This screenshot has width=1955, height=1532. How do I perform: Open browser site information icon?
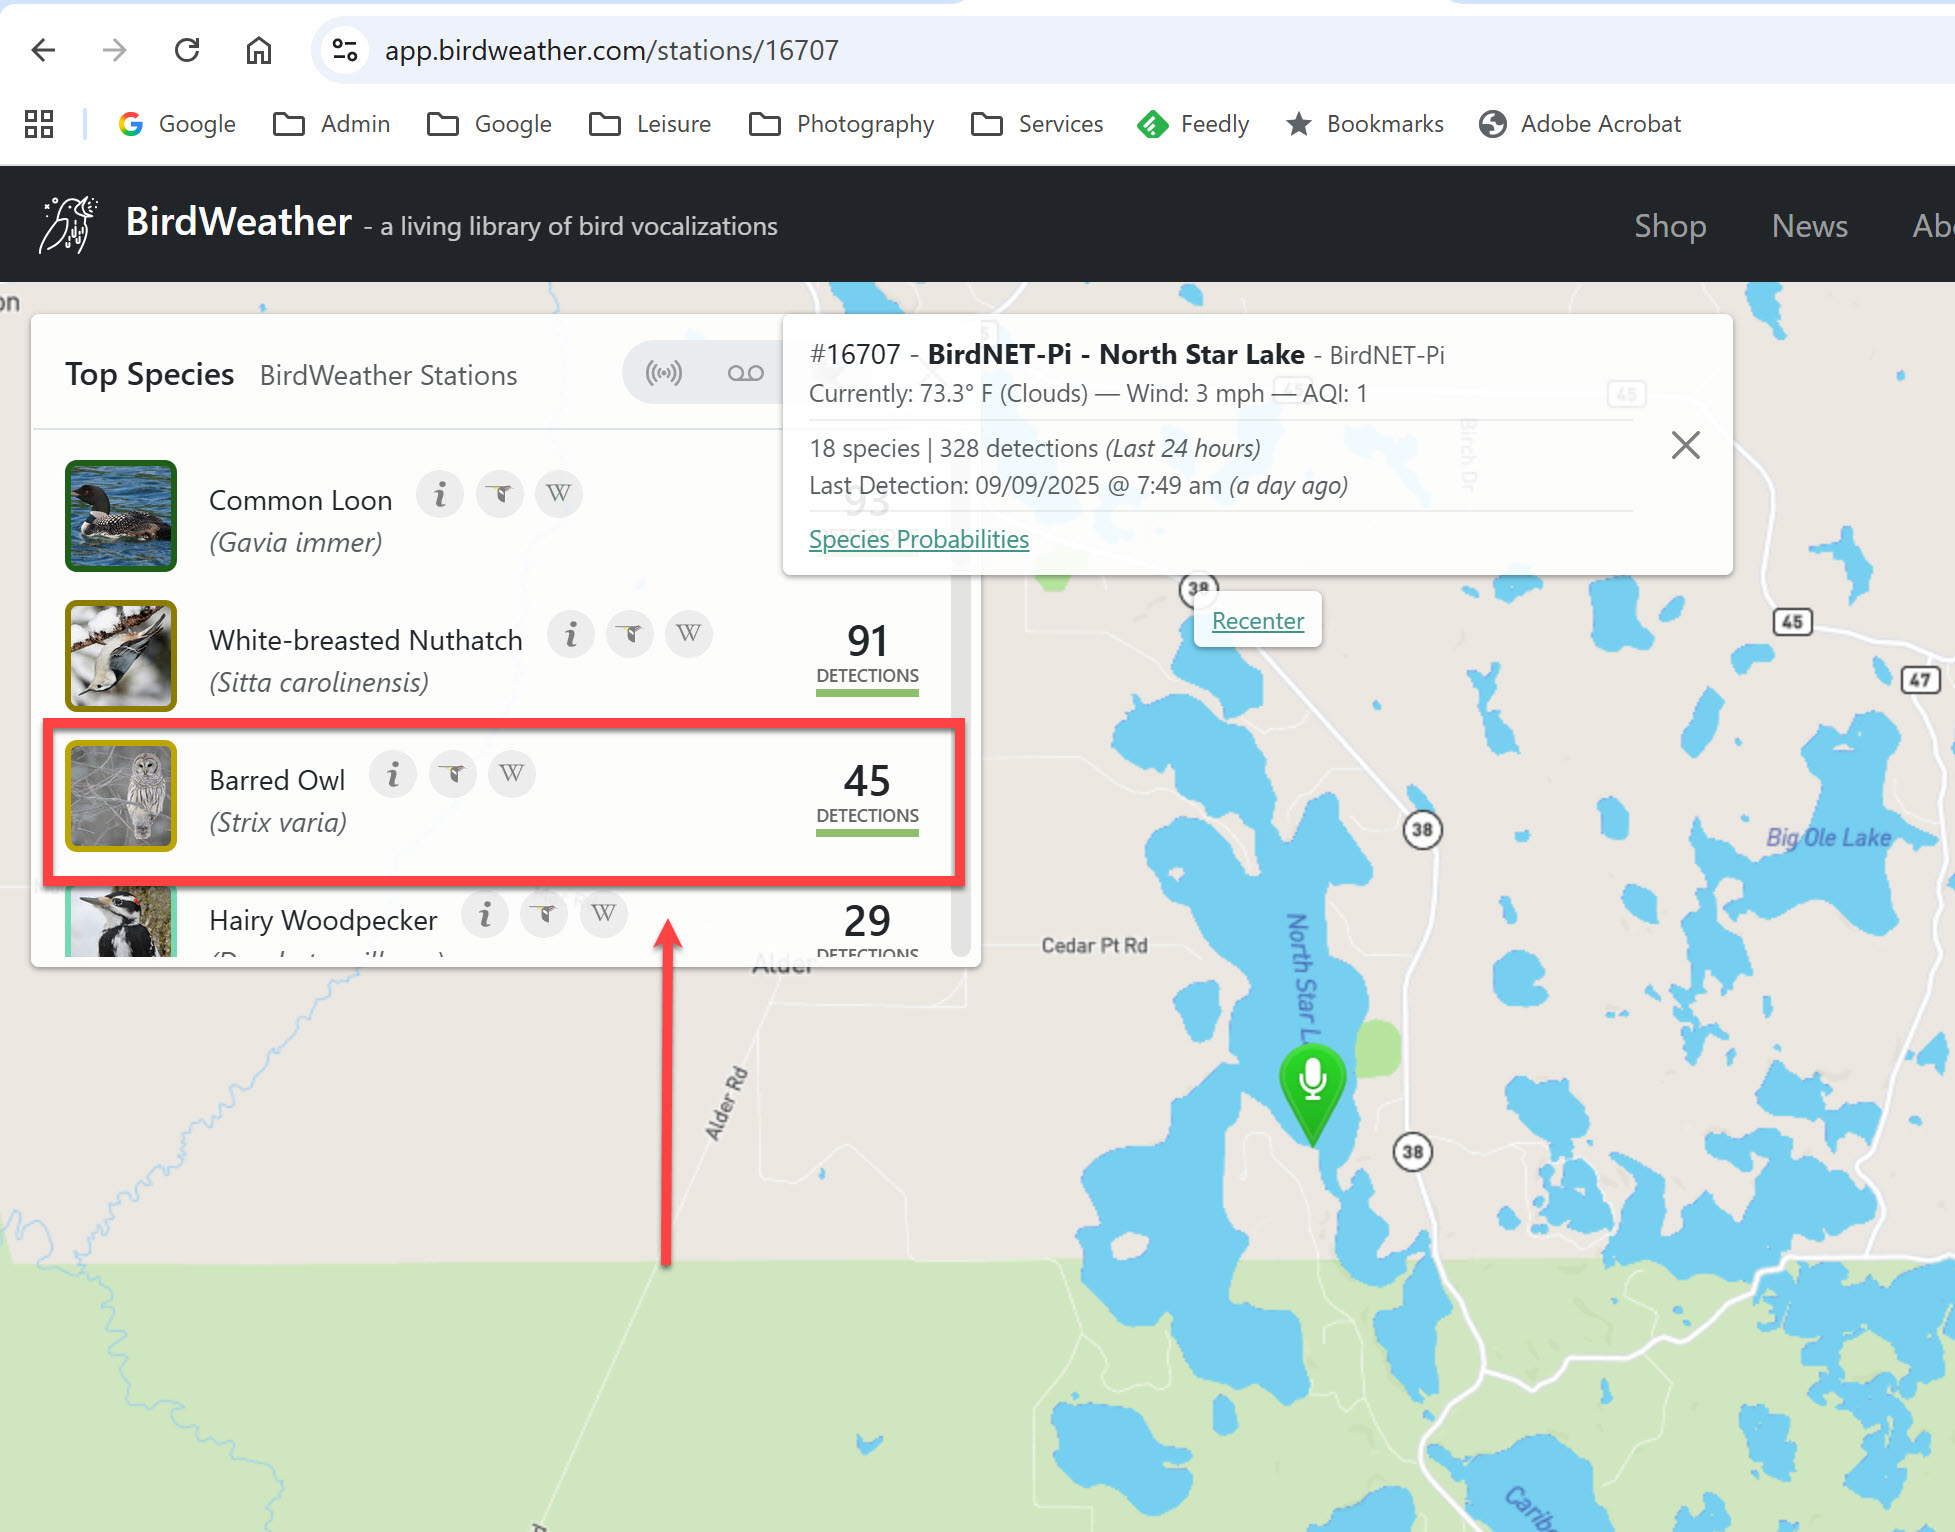click(345, 50)
